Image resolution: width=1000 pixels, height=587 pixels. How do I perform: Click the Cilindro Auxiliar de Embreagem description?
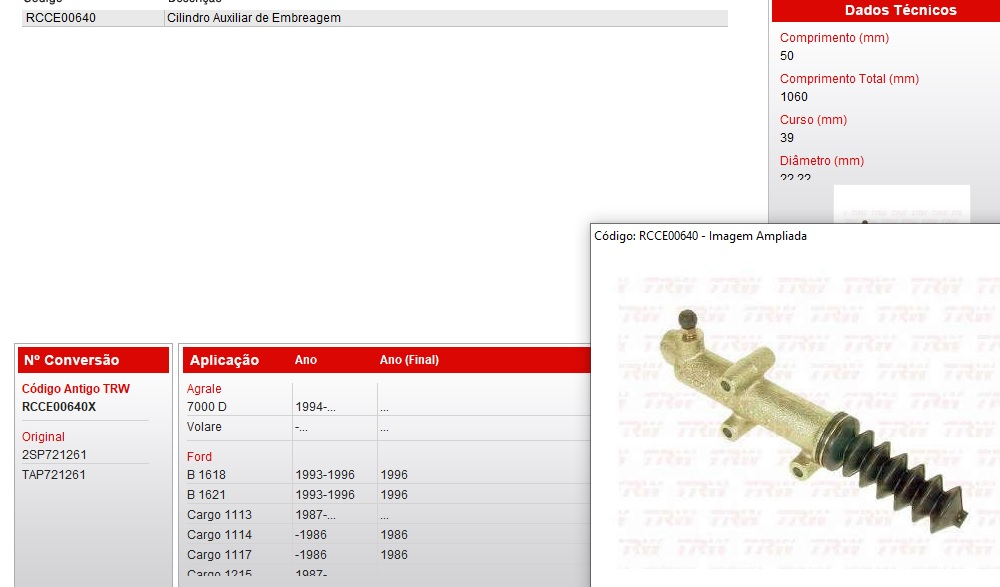pos(254,18)
